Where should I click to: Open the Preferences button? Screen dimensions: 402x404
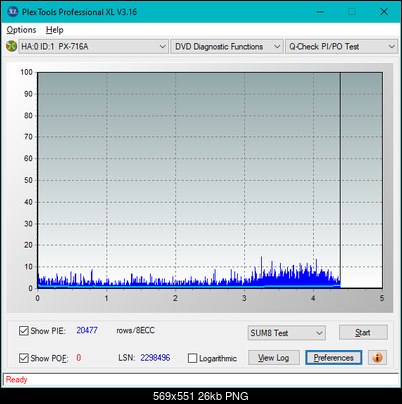[333, 358]
